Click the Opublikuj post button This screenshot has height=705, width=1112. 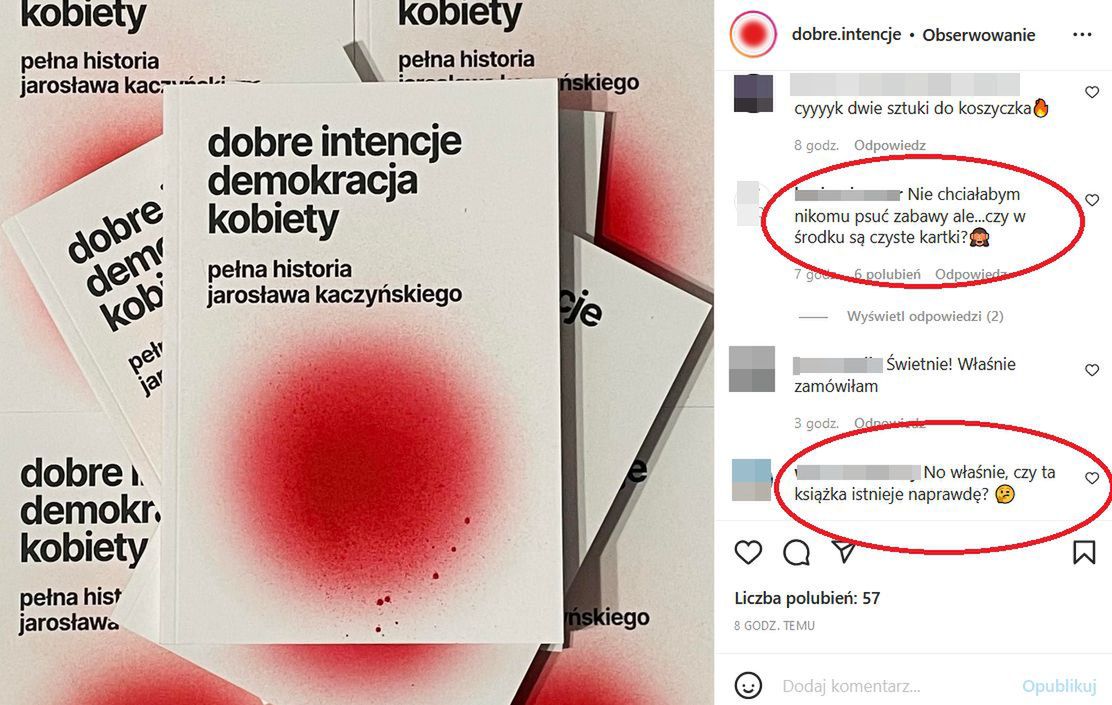click(x=1059, y=686)
